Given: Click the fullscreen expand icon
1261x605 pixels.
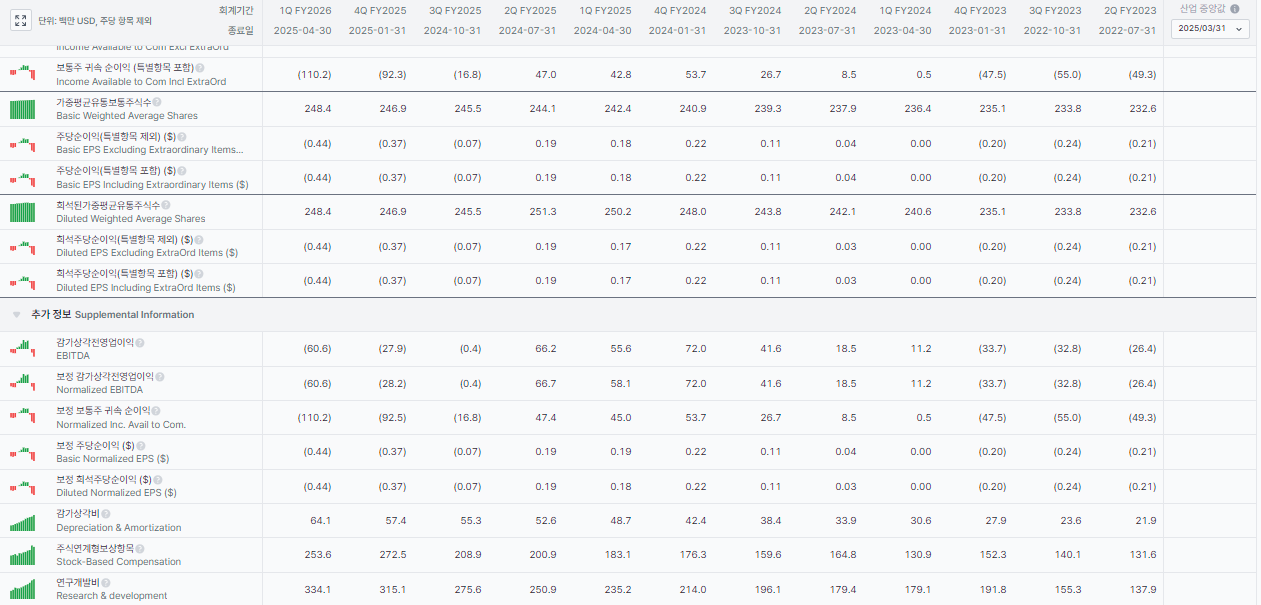Looking at the screenshot, I should point(22,20).
